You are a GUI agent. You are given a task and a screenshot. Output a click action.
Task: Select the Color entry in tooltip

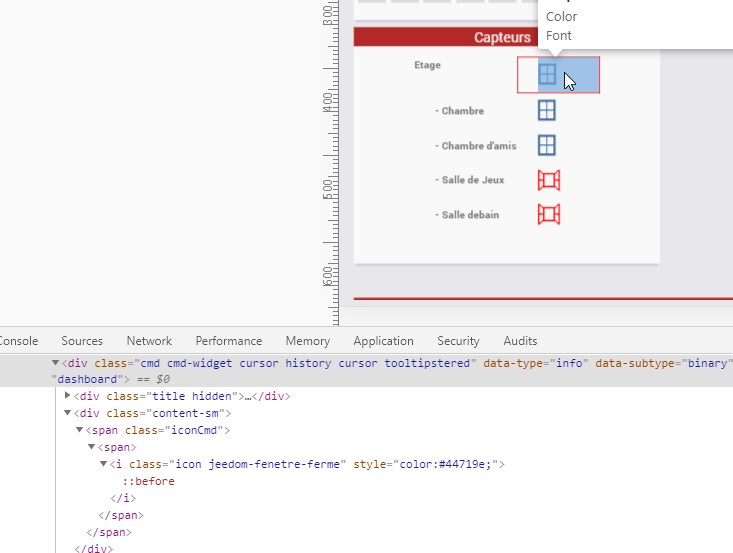tap(561, 17)
